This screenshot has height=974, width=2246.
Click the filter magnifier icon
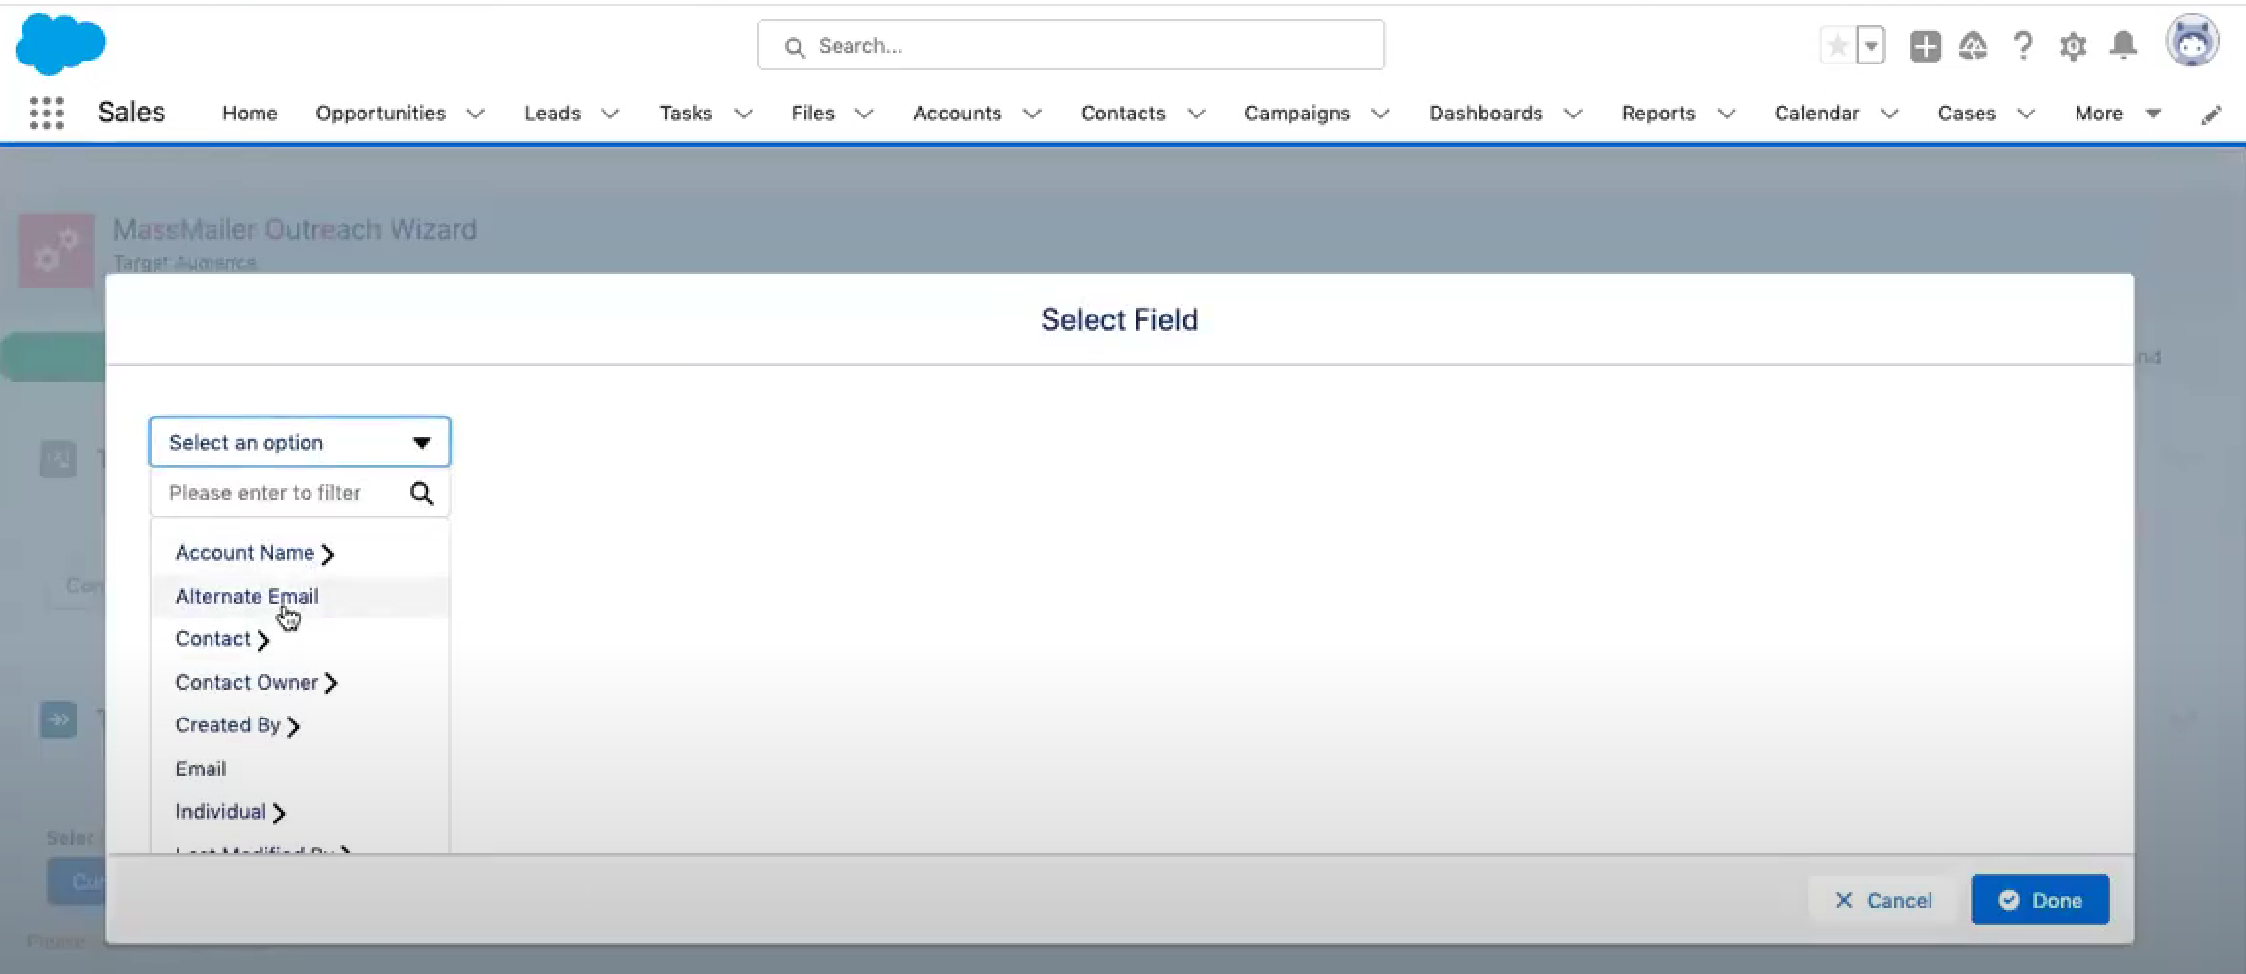coord(422,493)
